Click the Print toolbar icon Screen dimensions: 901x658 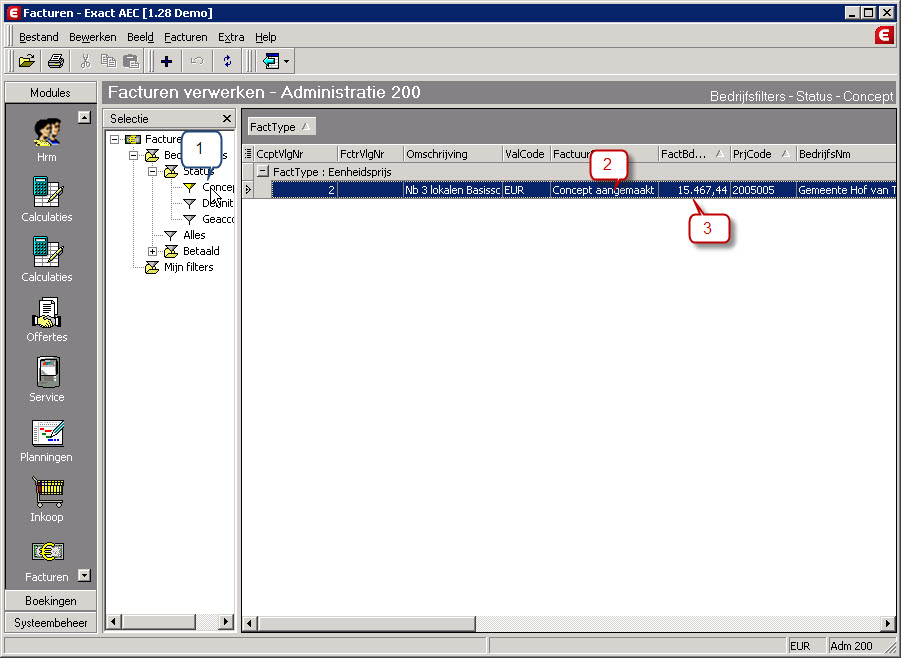tap(56, 61)
